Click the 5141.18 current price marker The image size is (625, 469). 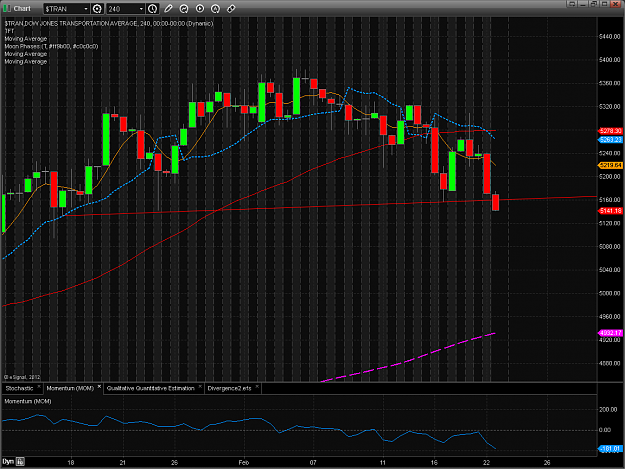point(610,211)
